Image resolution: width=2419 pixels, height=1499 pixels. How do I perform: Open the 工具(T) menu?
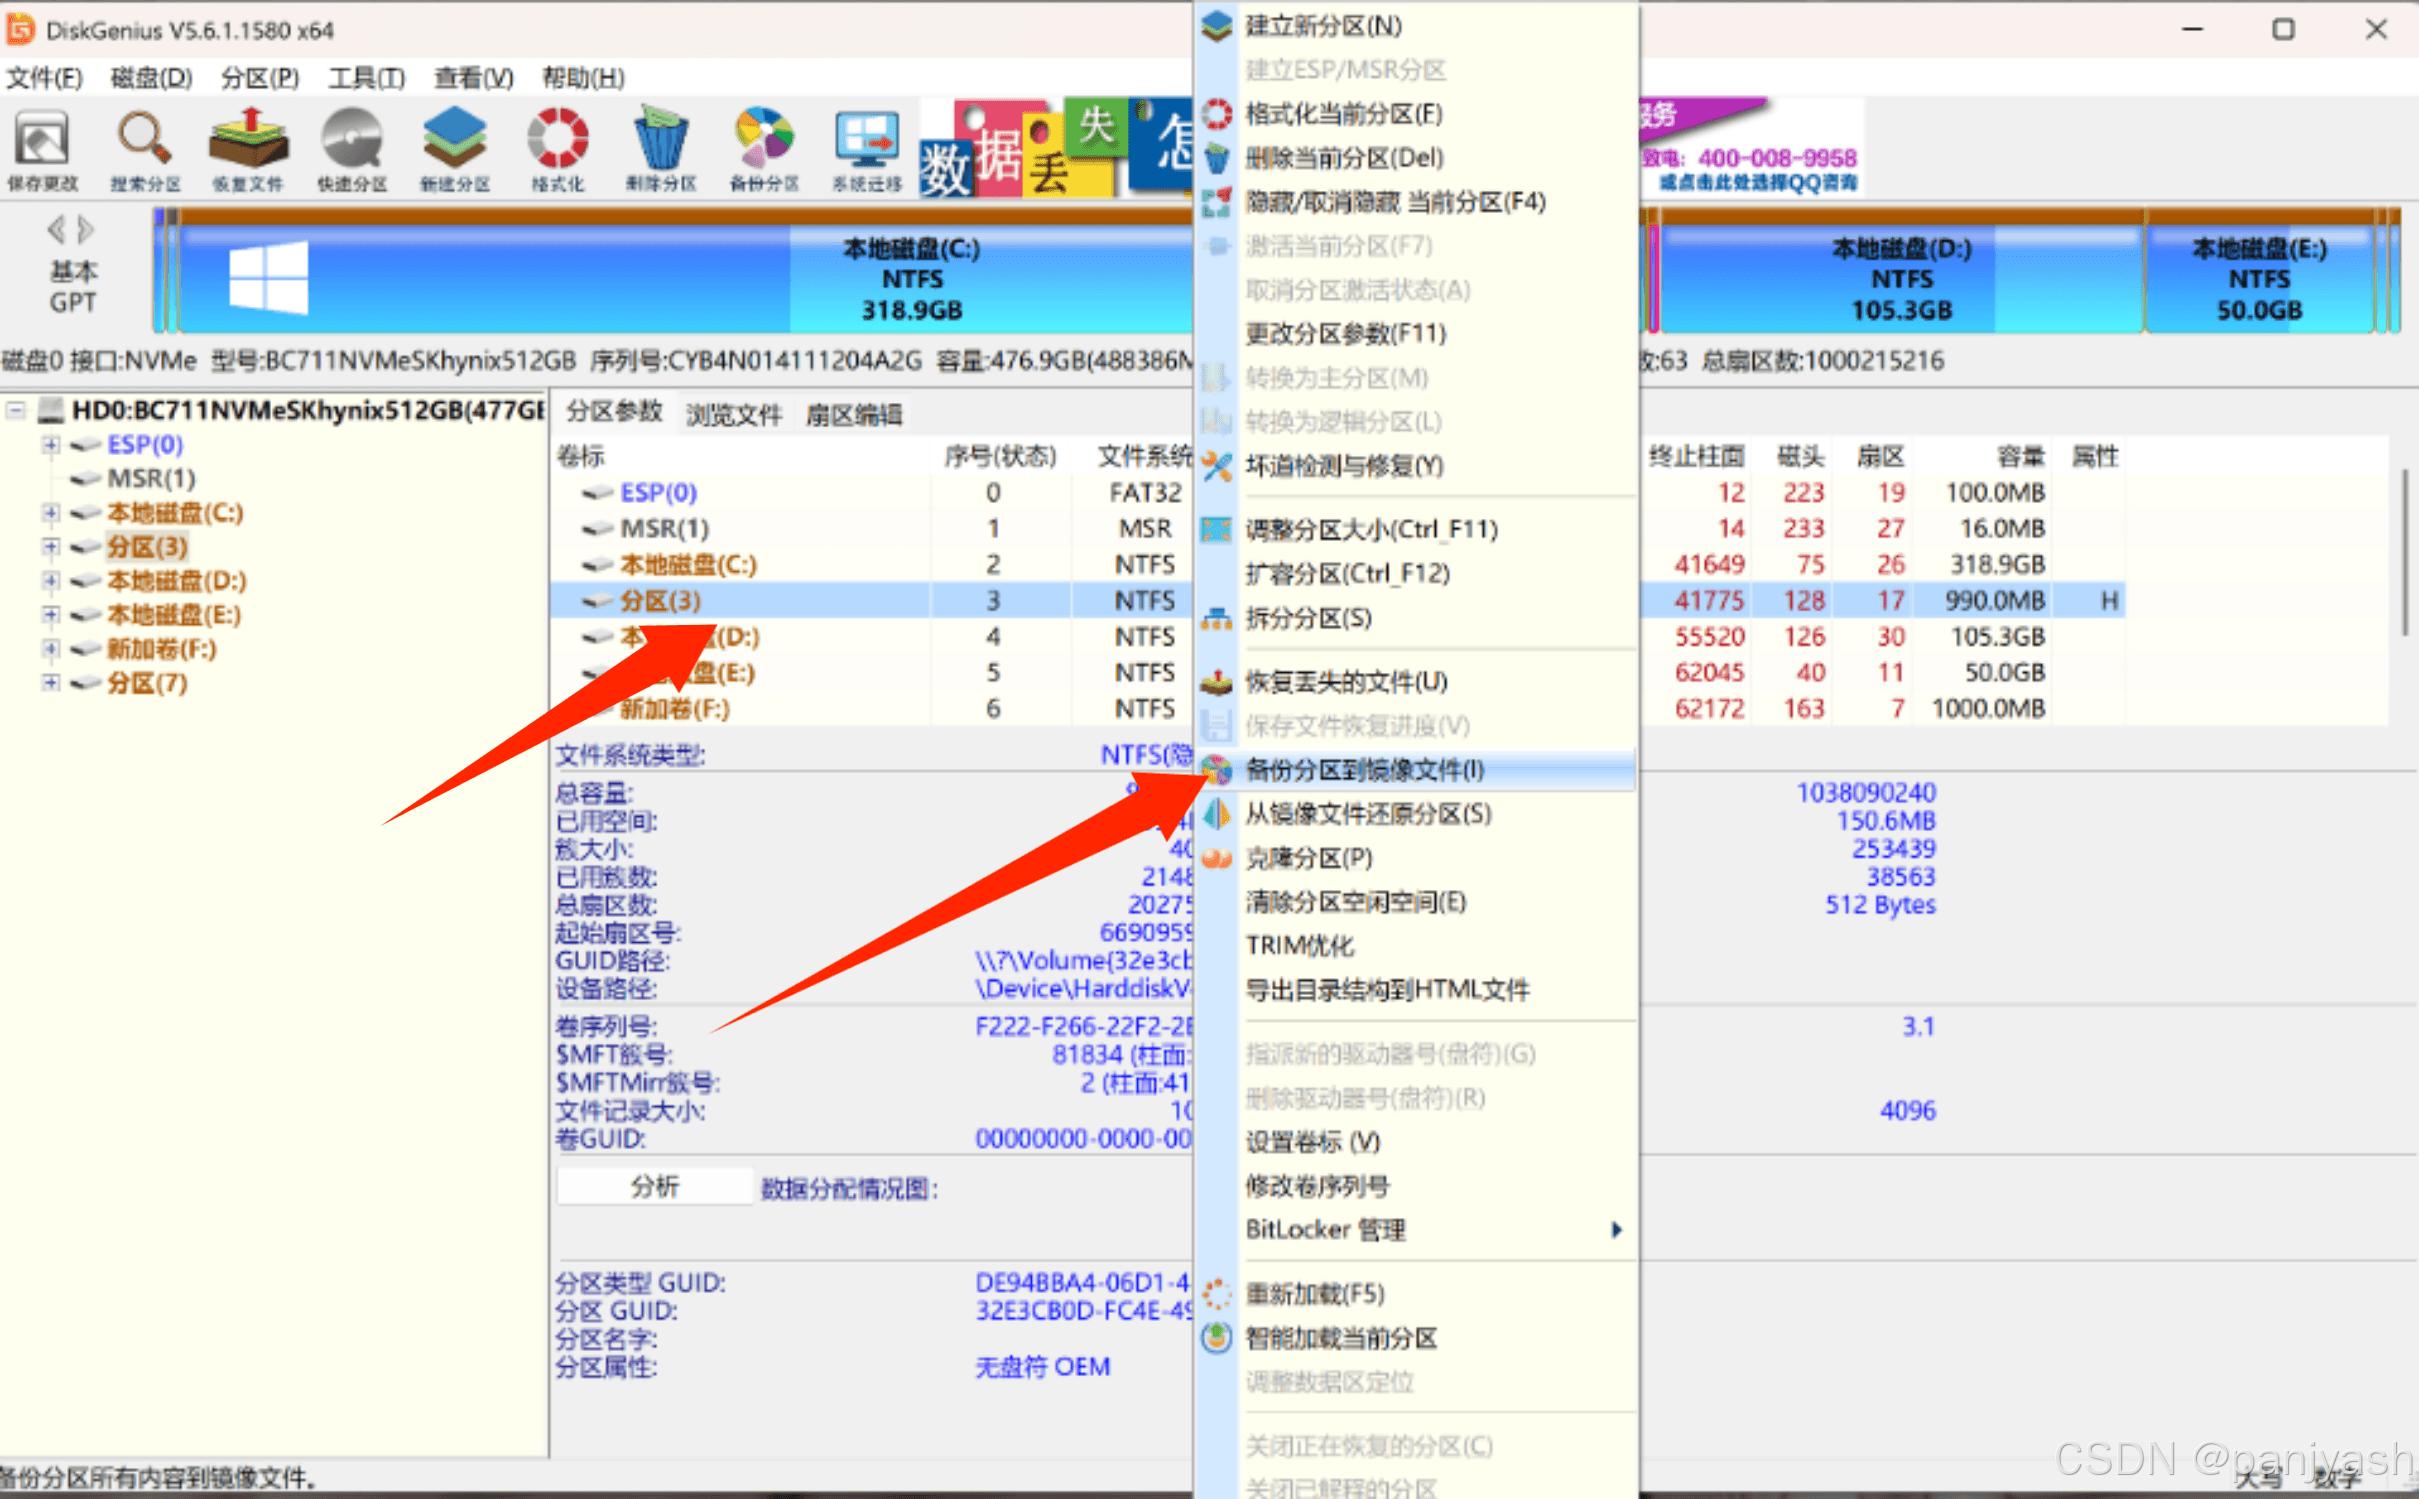click(366, 78)
